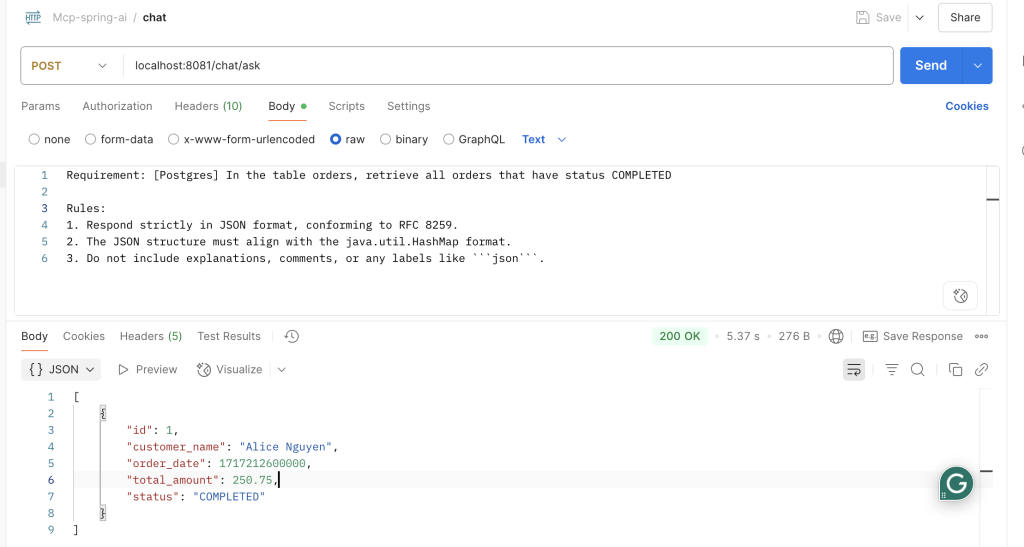Click the globe network icon
1024x547 pixels.
[836, 337]
